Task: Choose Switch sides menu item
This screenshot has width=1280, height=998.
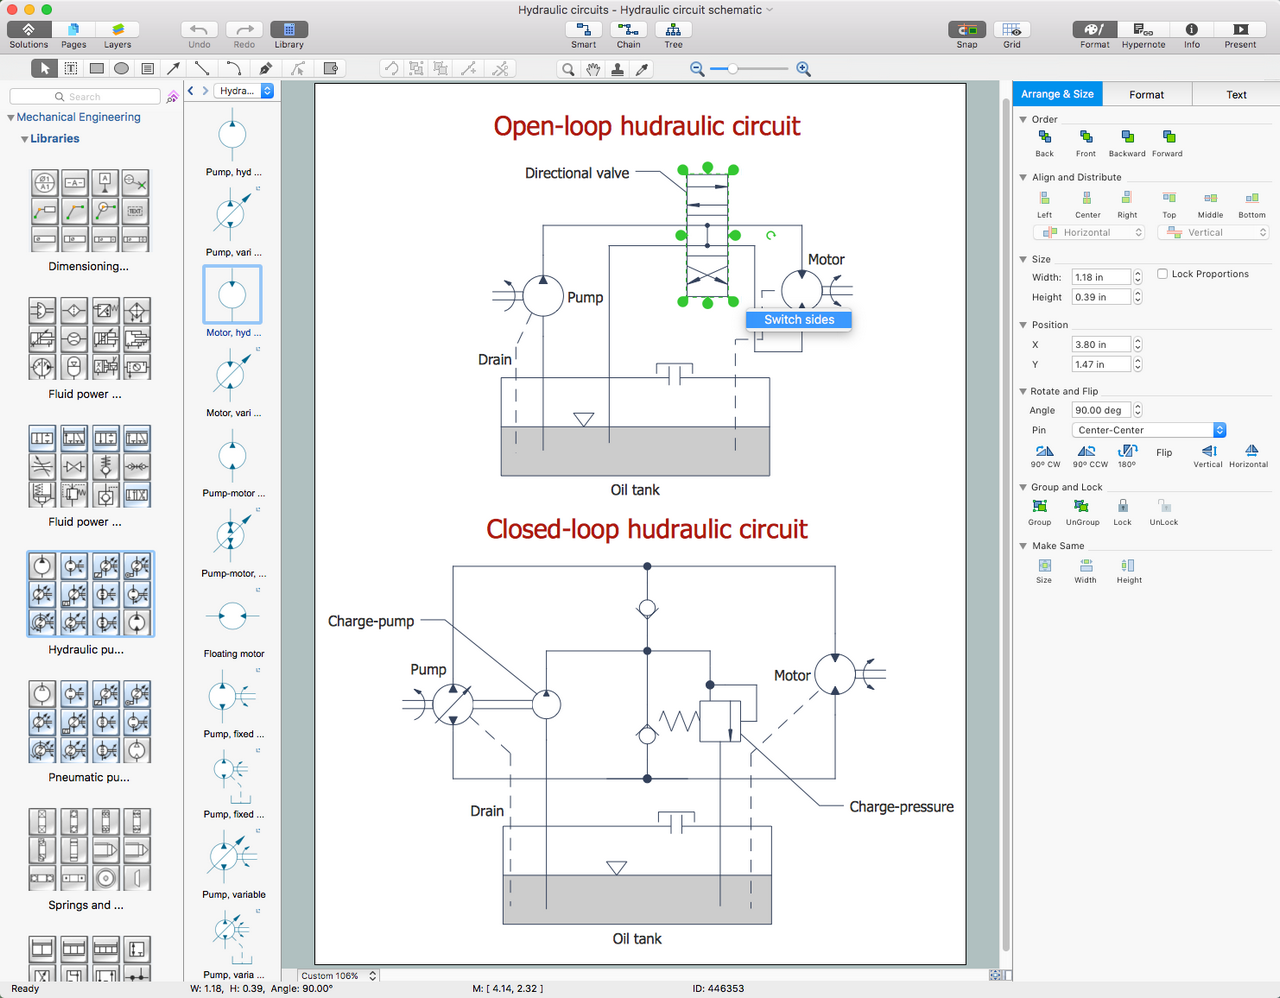Action: point(799,320)
